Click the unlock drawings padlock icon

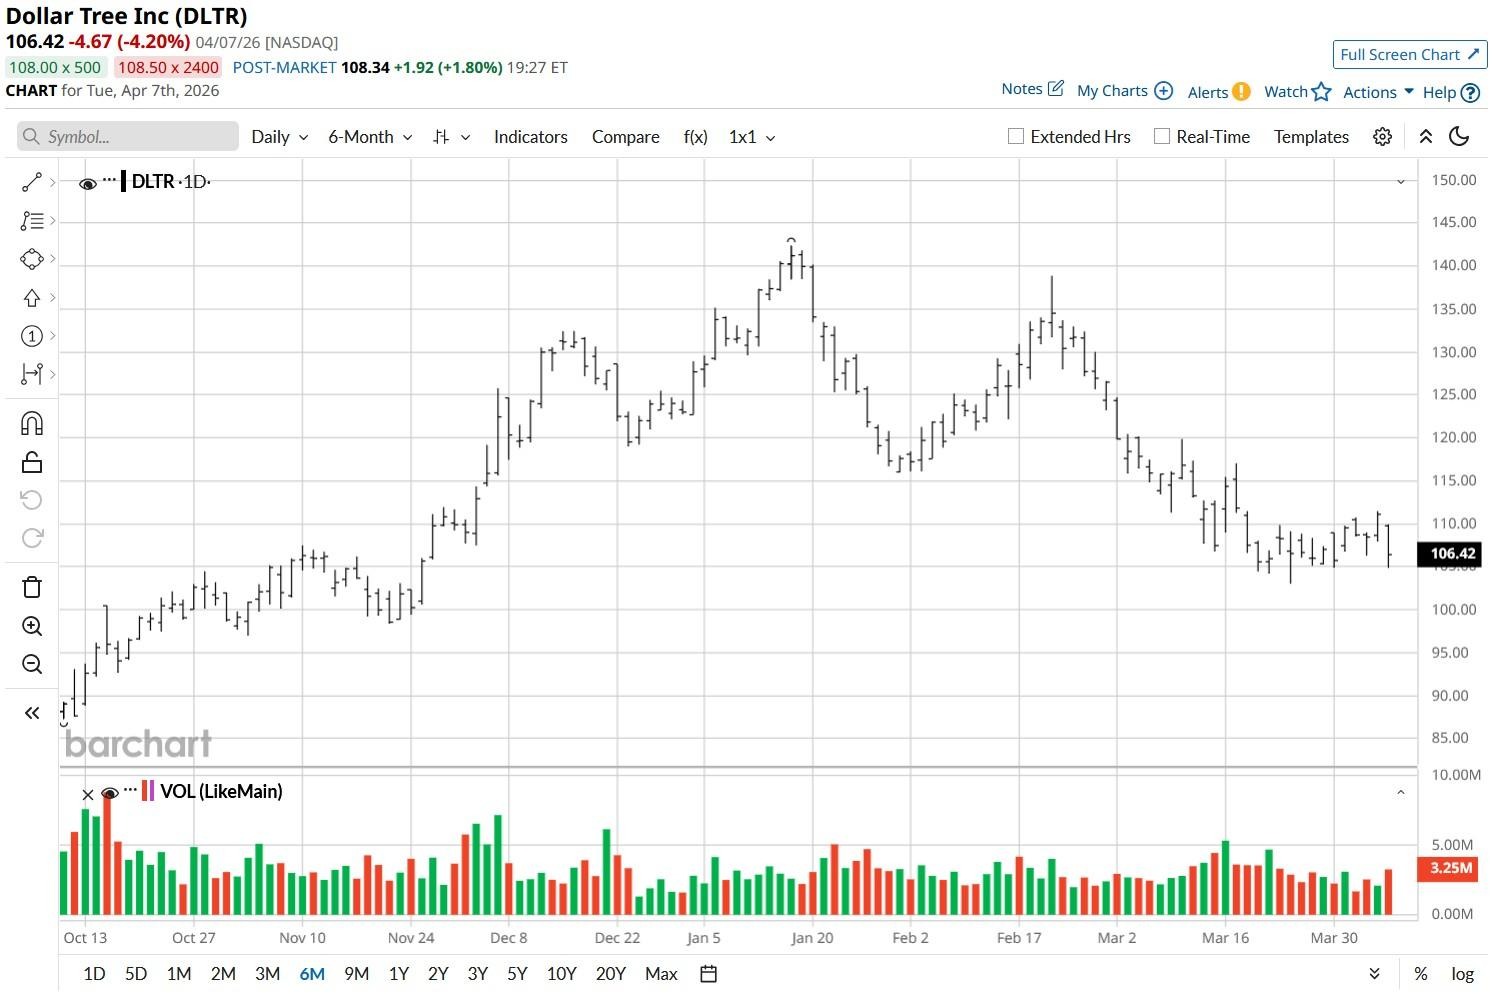coord(32,462)
